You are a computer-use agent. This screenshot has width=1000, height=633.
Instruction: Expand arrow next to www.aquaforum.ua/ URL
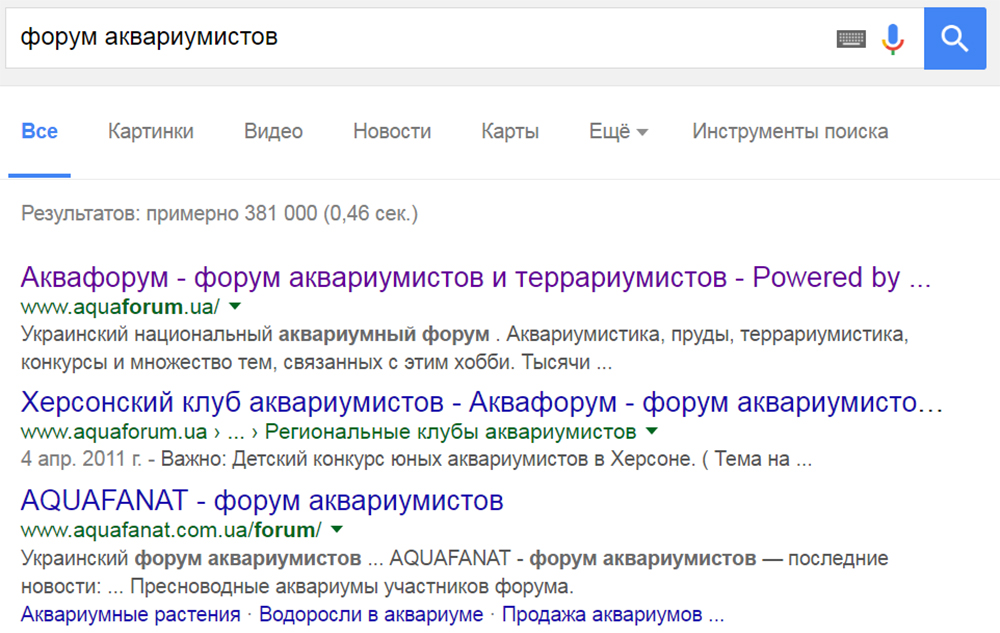pos(236,306)
